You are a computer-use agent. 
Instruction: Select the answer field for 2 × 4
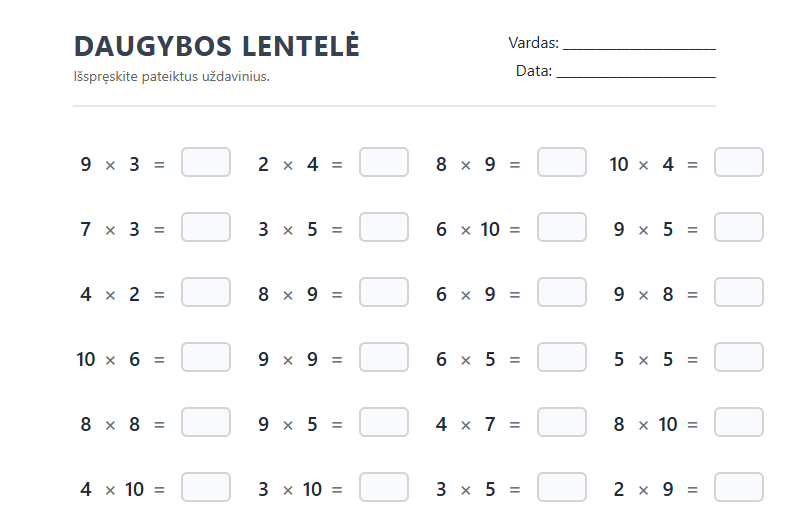click(x=384, y=163)
